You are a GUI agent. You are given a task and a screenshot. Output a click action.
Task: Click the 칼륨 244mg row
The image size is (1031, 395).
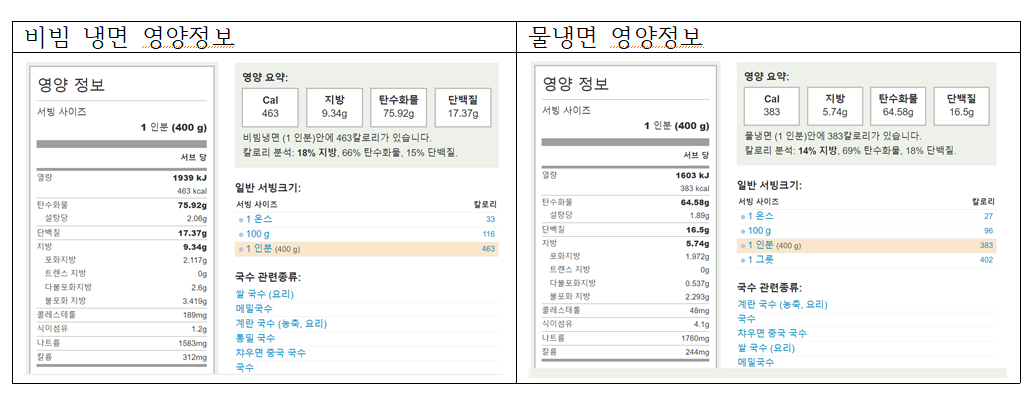coord(625,352)
